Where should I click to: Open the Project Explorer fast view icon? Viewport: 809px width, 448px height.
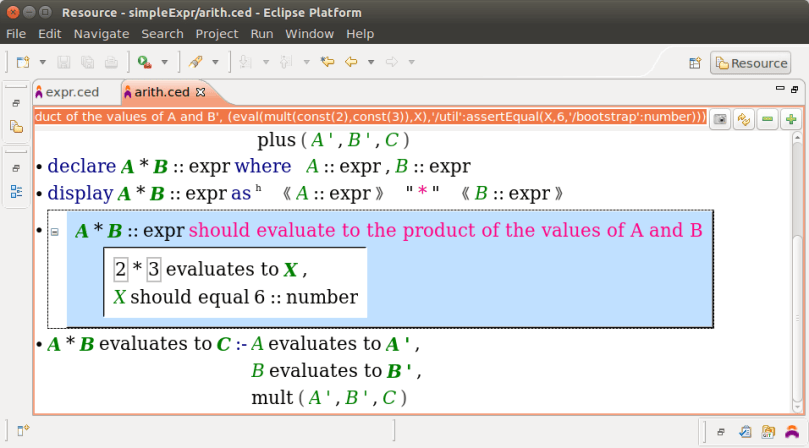click(16, 127)
